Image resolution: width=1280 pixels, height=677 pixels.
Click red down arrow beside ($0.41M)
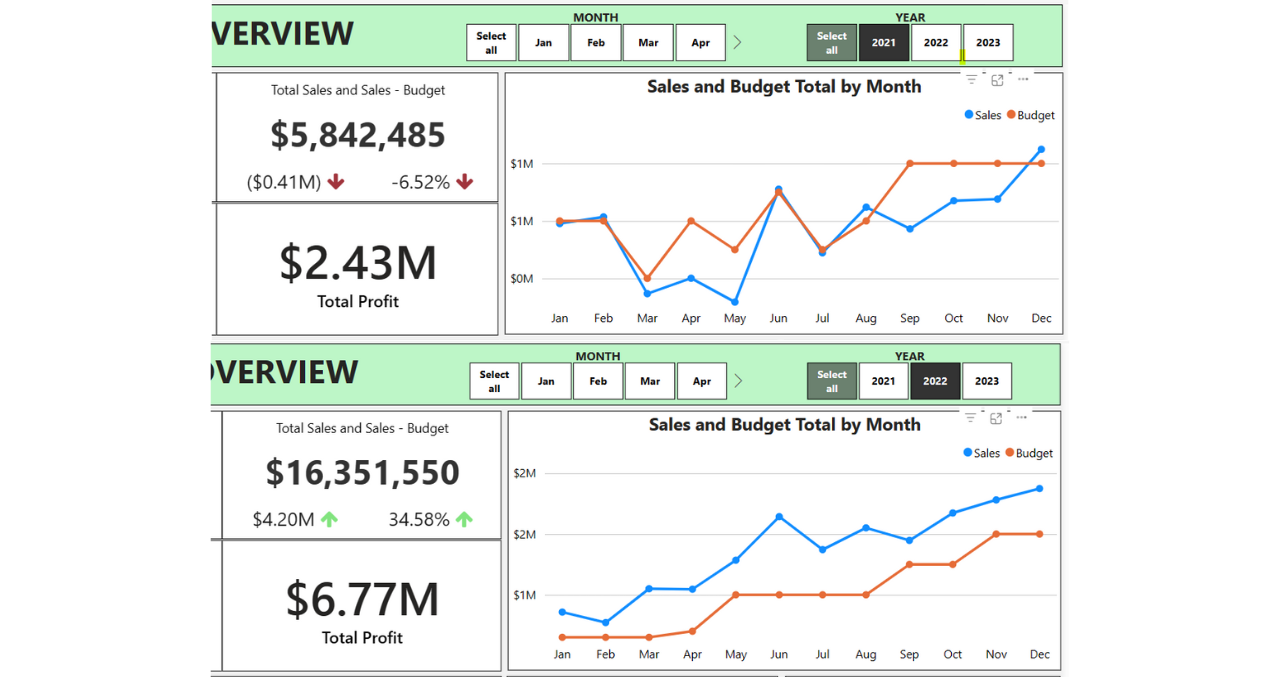click(x=336, y=182)
